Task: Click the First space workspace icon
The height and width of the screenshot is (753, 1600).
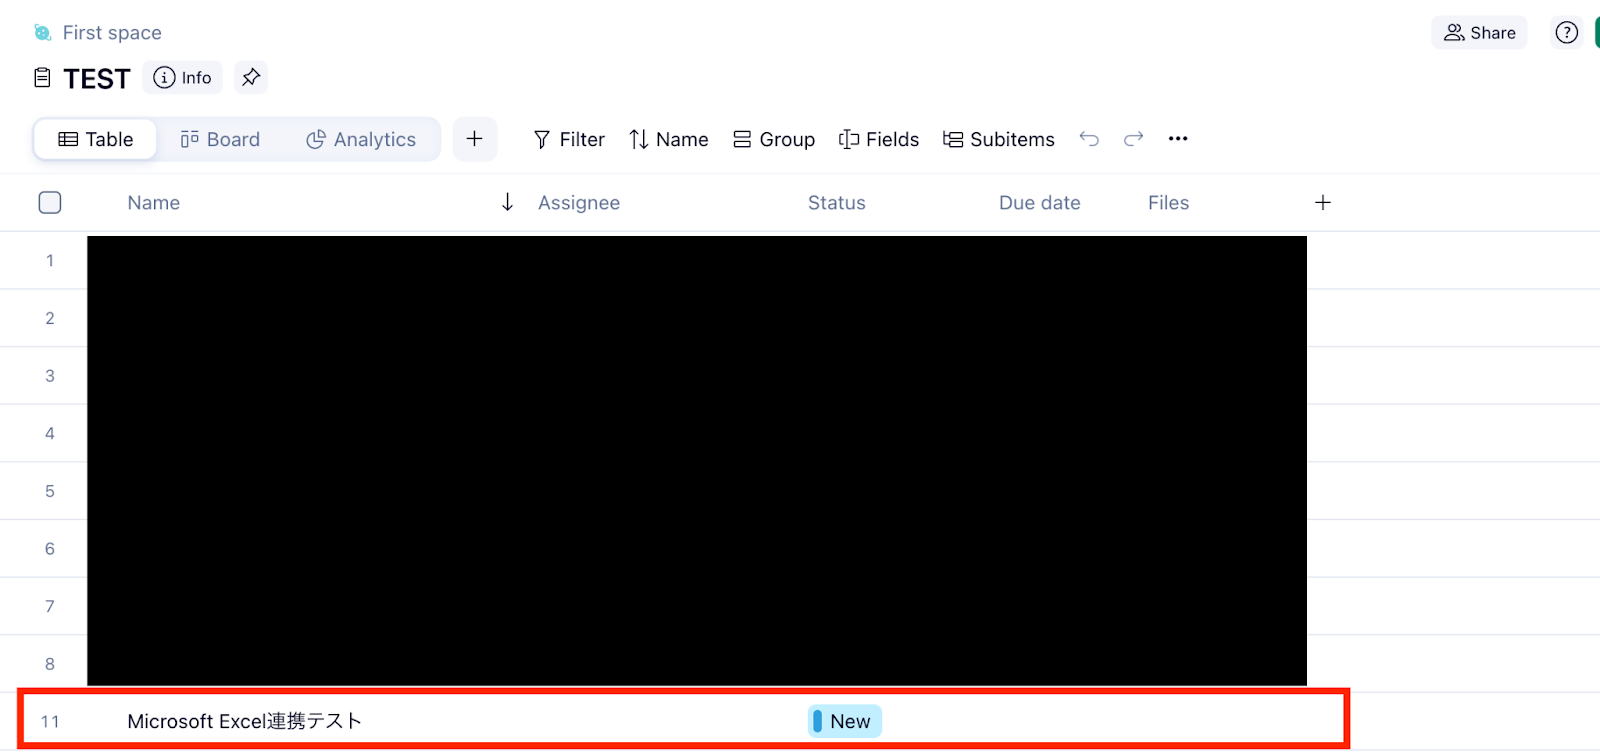Action: [x=43, y=33]
